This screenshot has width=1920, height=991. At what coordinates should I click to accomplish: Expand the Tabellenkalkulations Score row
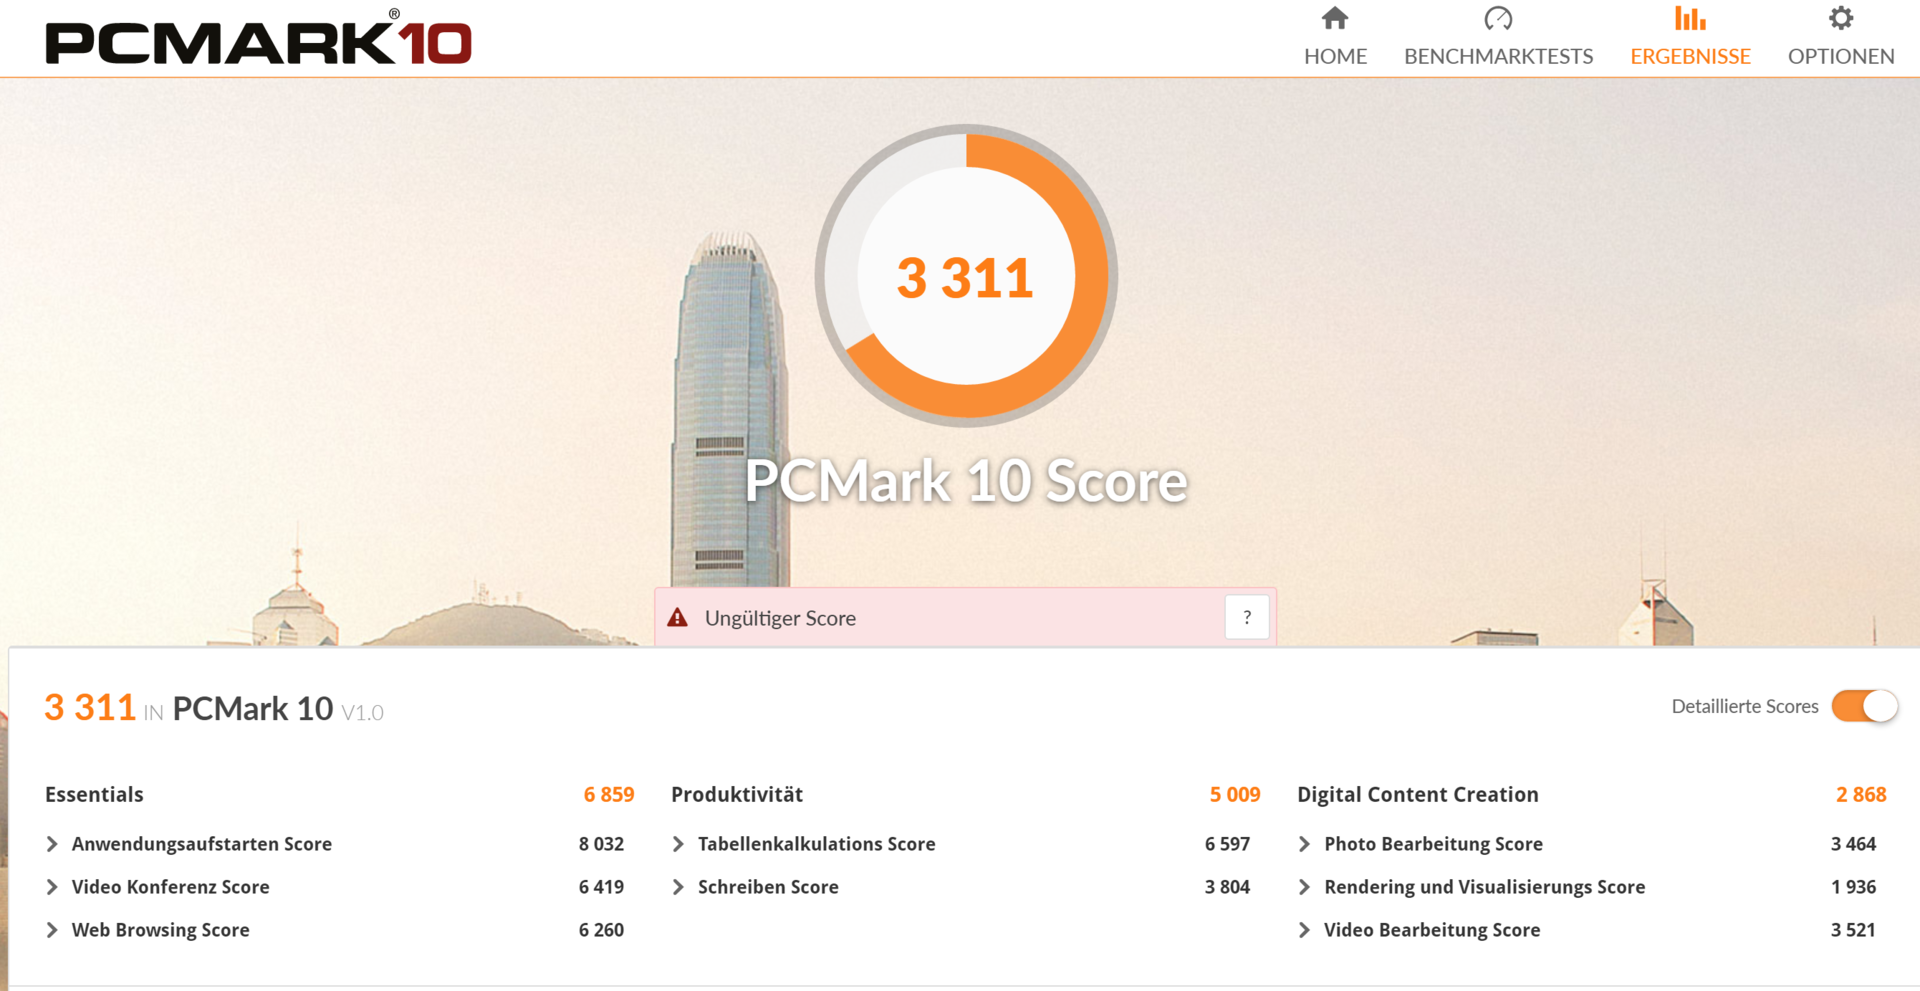pyautogui.click(x=678, y=844)
